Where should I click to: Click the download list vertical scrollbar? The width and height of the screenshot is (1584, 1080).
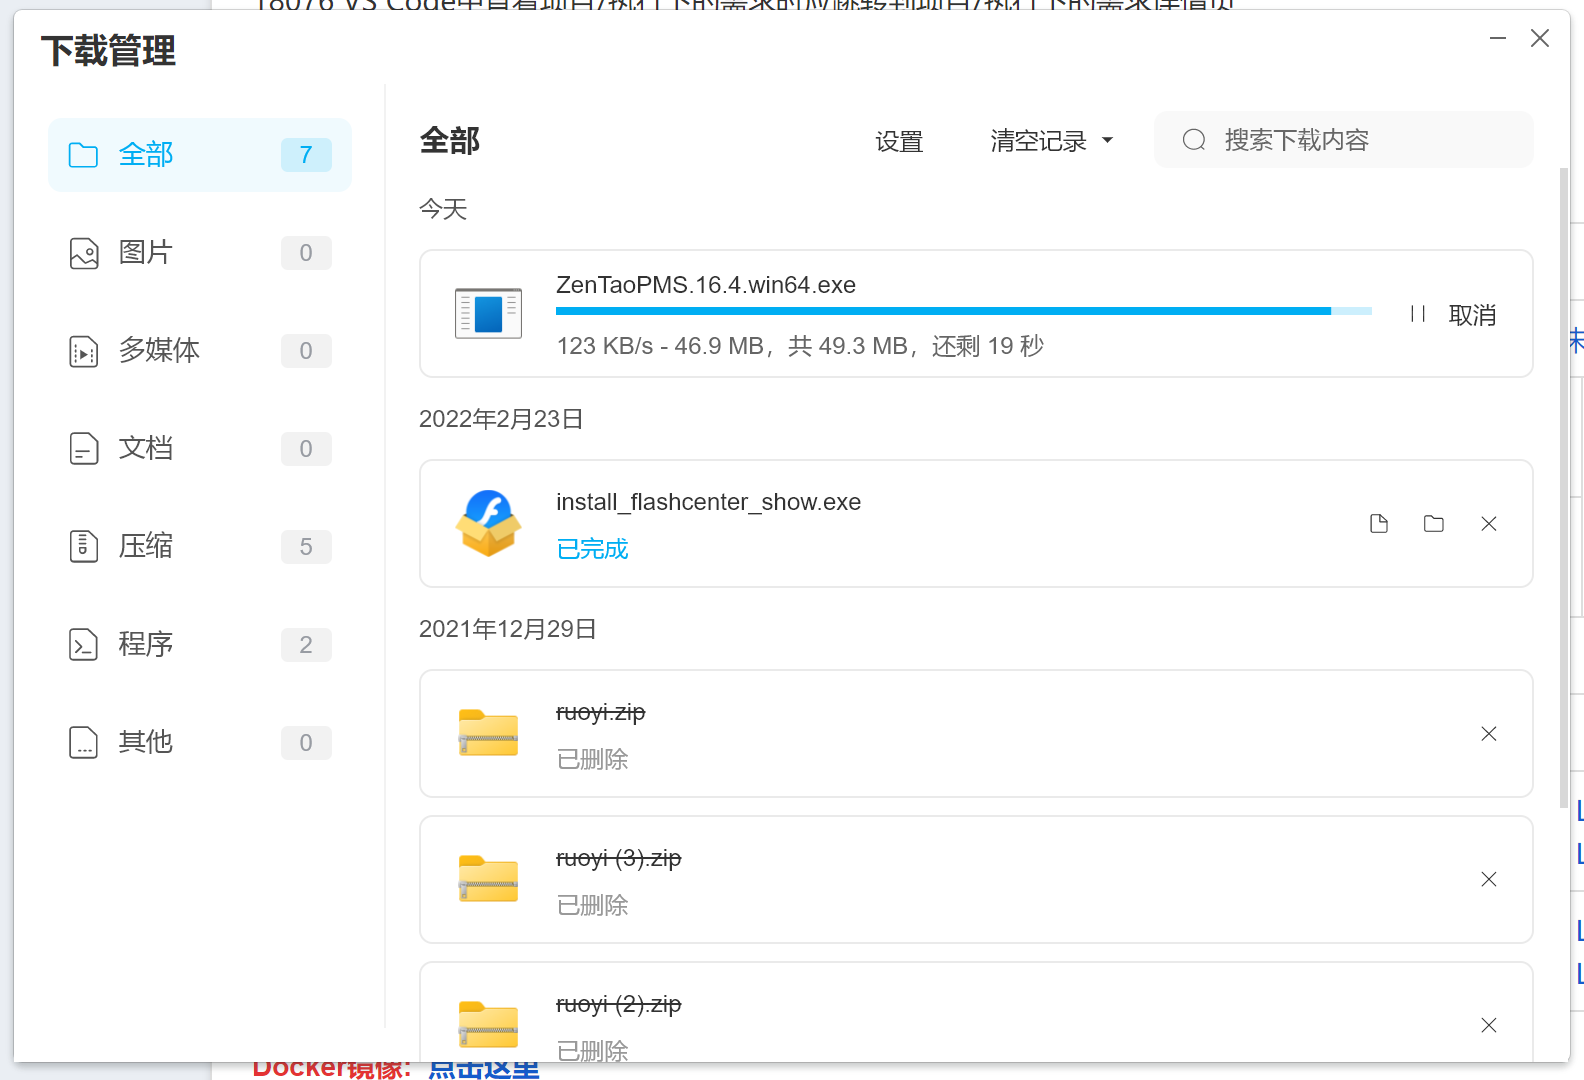coord(1564,488)
